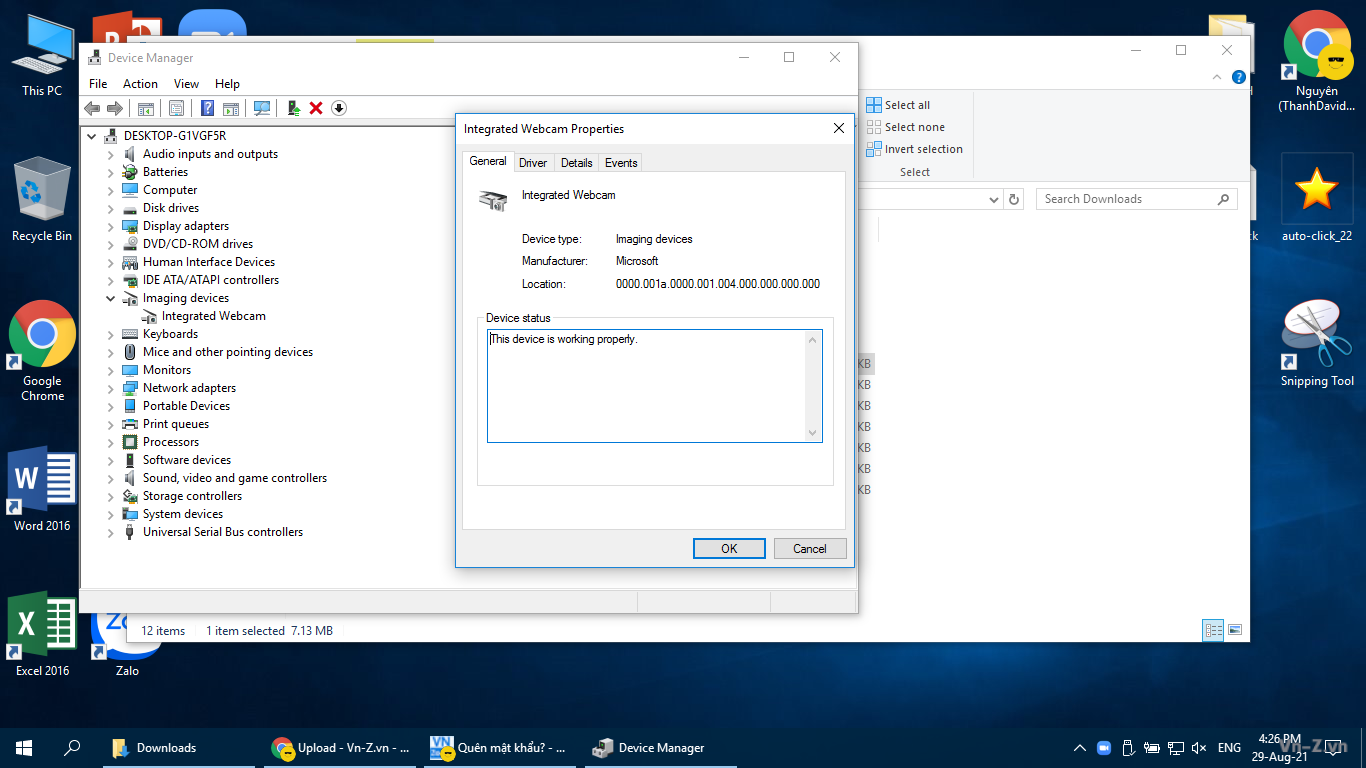The height and width of the screenshot is (768, 1366).
Task: Select Disk drives in the tree
Action: 171,208
